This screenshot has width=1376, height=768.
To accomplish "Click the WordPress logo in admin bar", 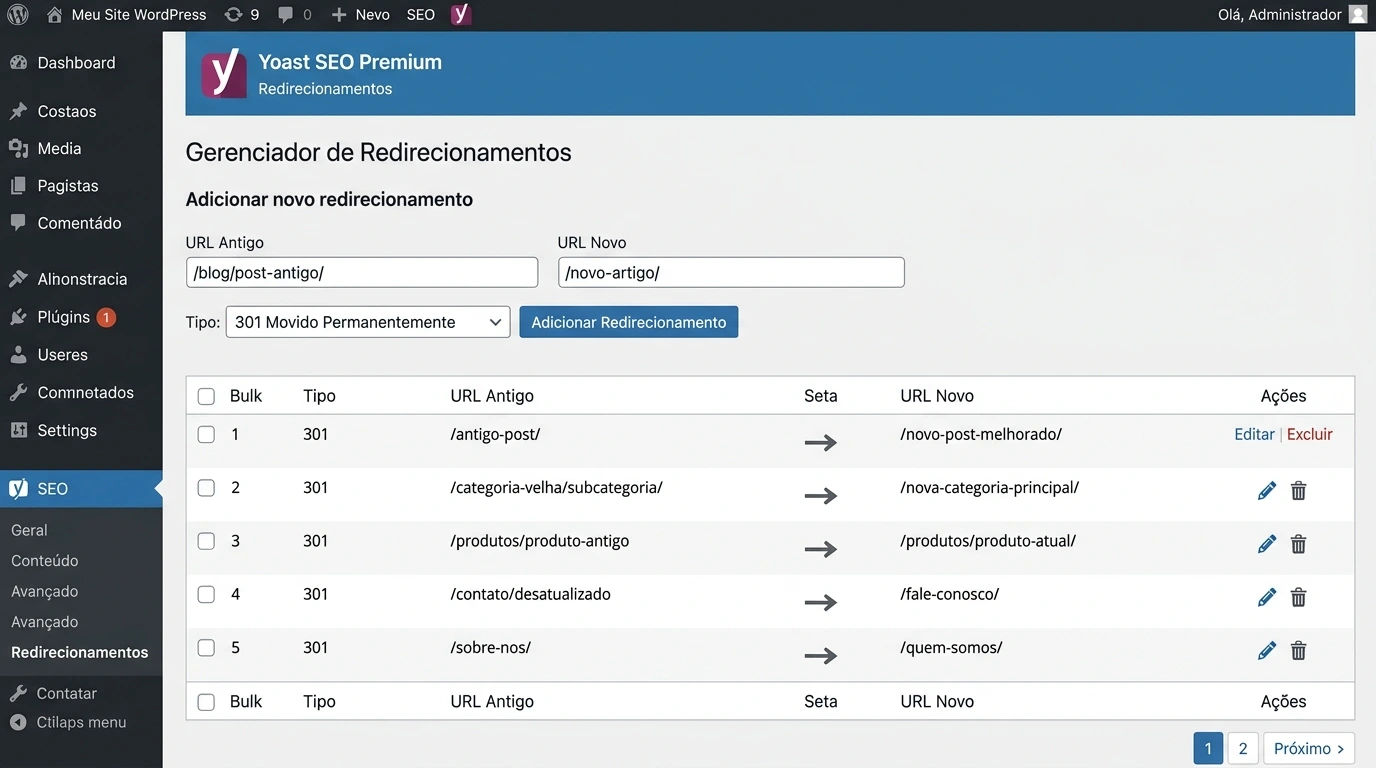I will [18, 15].
